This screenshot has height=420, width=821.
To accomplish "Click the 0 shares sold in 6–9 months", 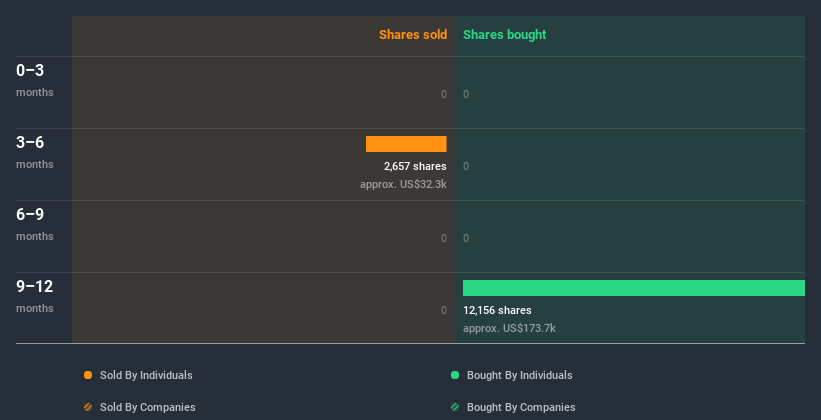I will (444, 238).
